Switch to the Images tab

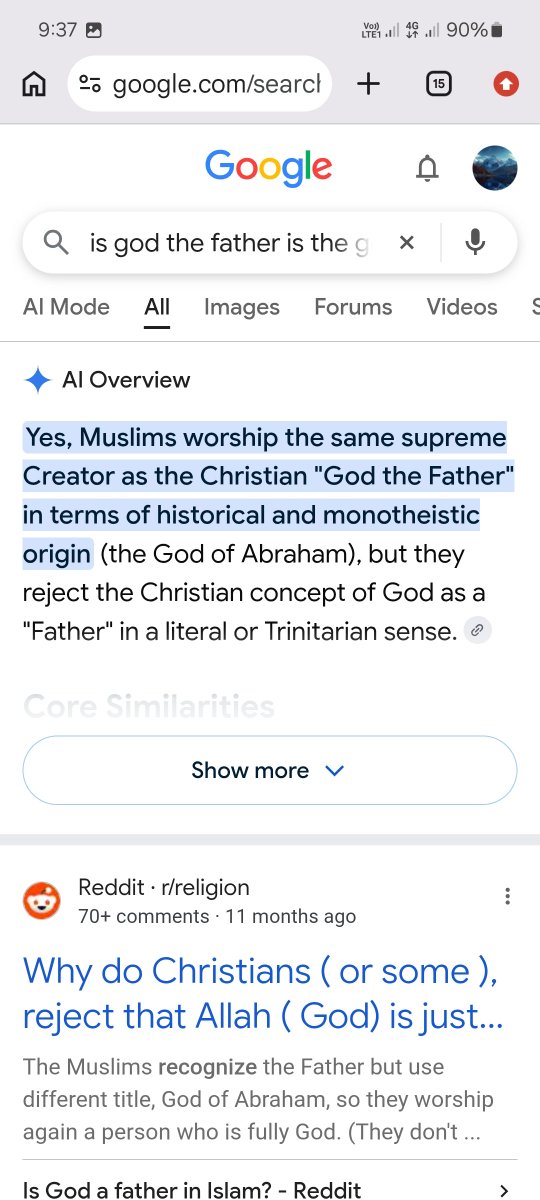[241, 307]
